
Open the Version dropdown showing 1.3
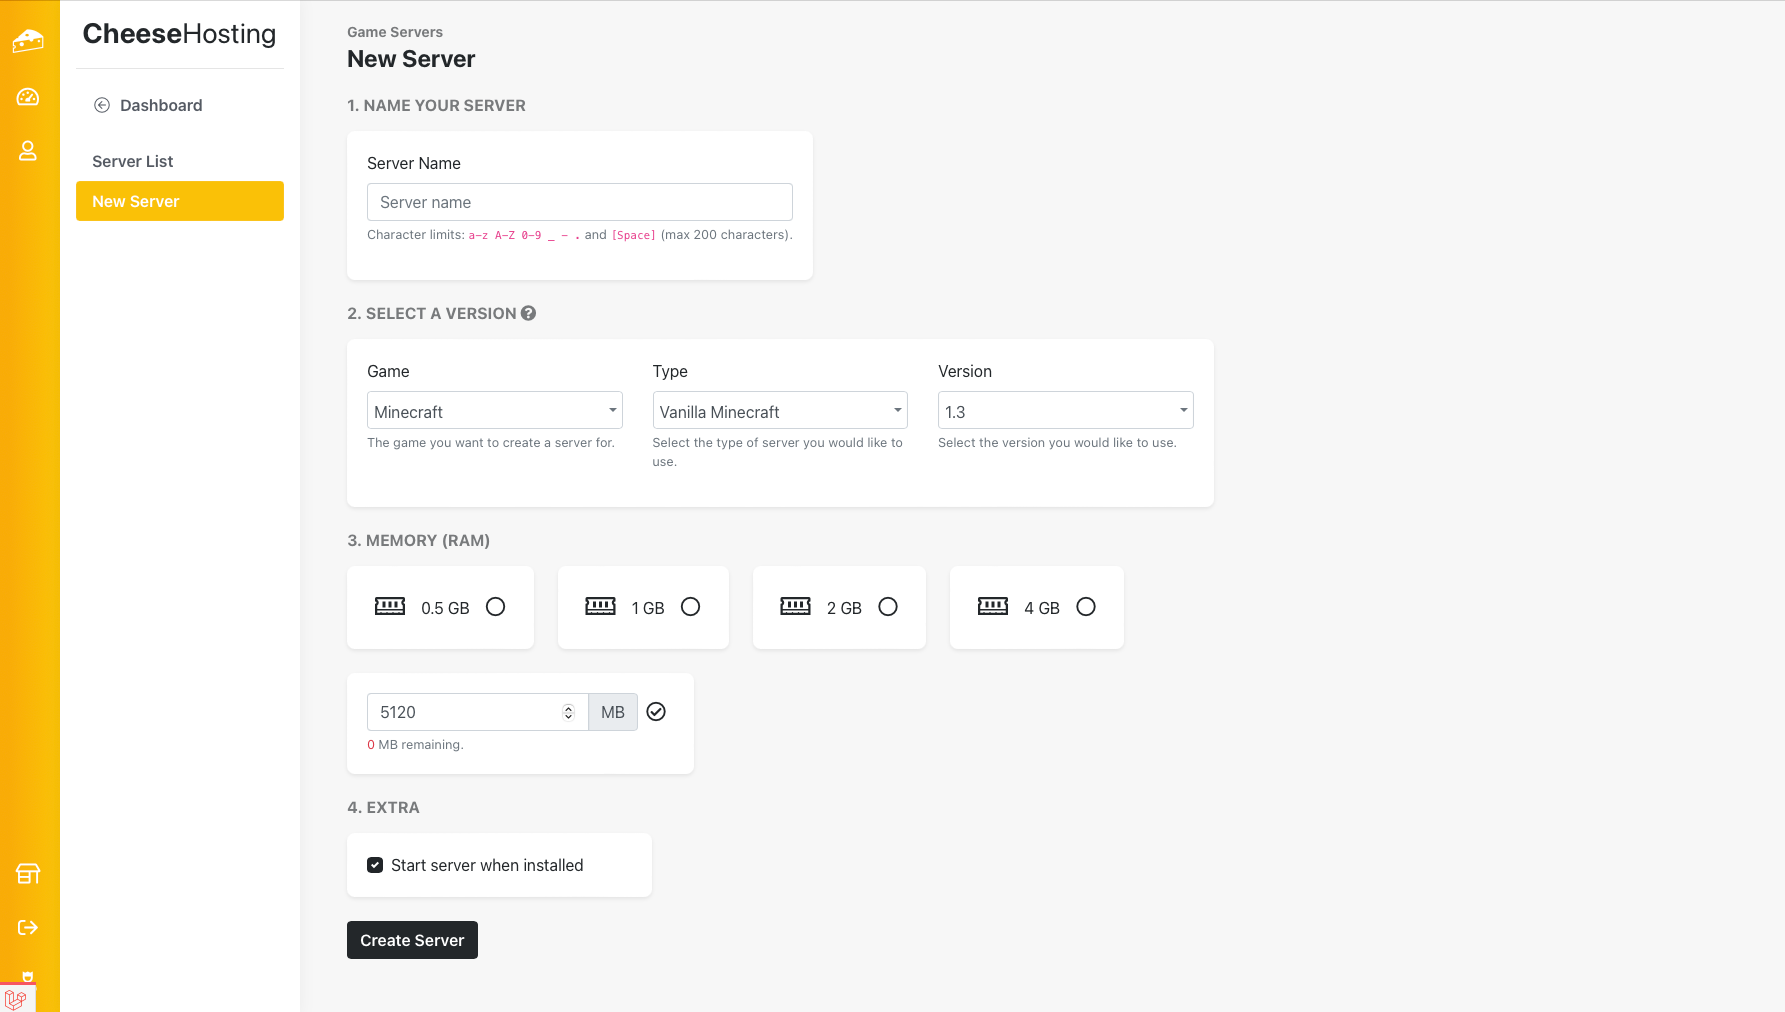coord(1065,411)
